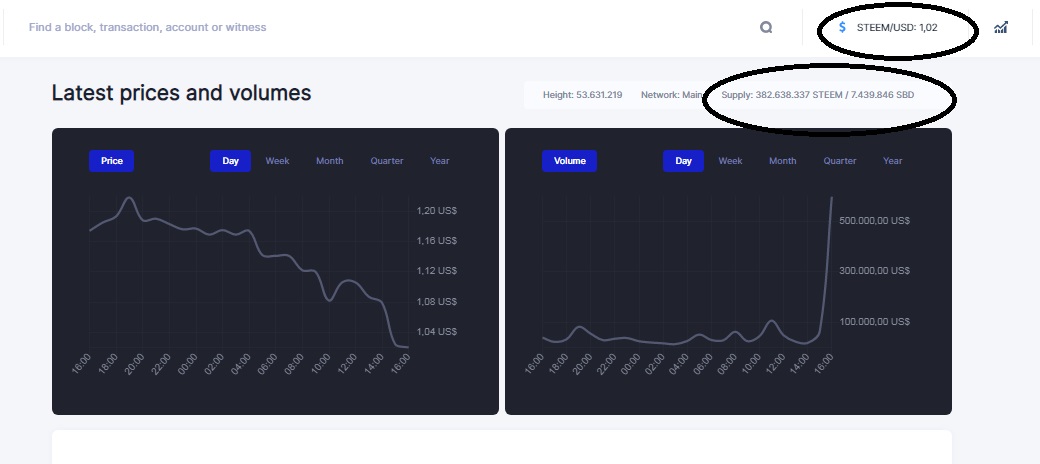Switch Price chart to Month range
Viewport: 1040px width, 464px height.
(330, 161)
